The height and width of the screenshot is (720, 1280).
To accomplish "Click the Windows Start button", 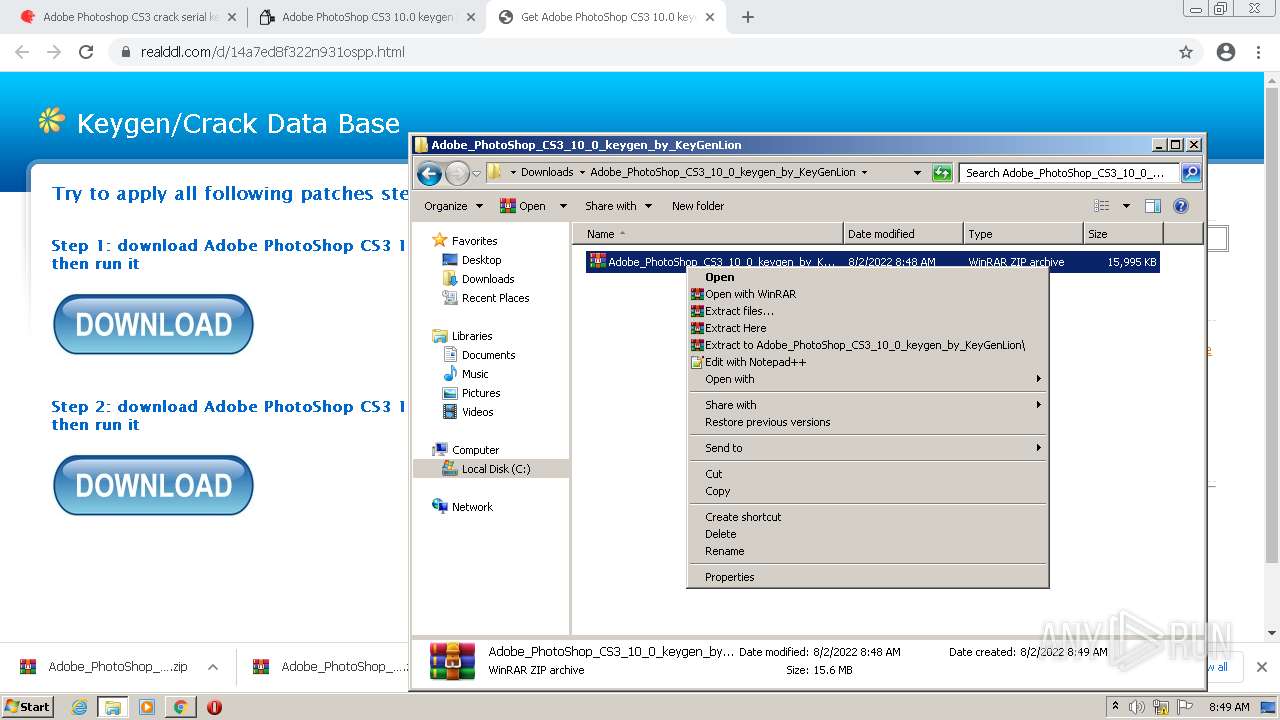I will tap(27, 707).
